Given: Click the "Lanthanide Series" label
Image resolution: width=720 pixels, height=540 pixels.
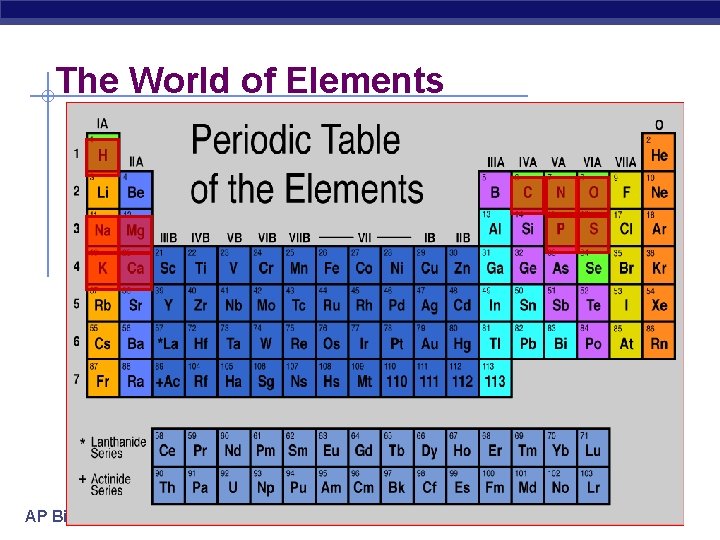Looking at the screenshot, I should tap(118, 447).
